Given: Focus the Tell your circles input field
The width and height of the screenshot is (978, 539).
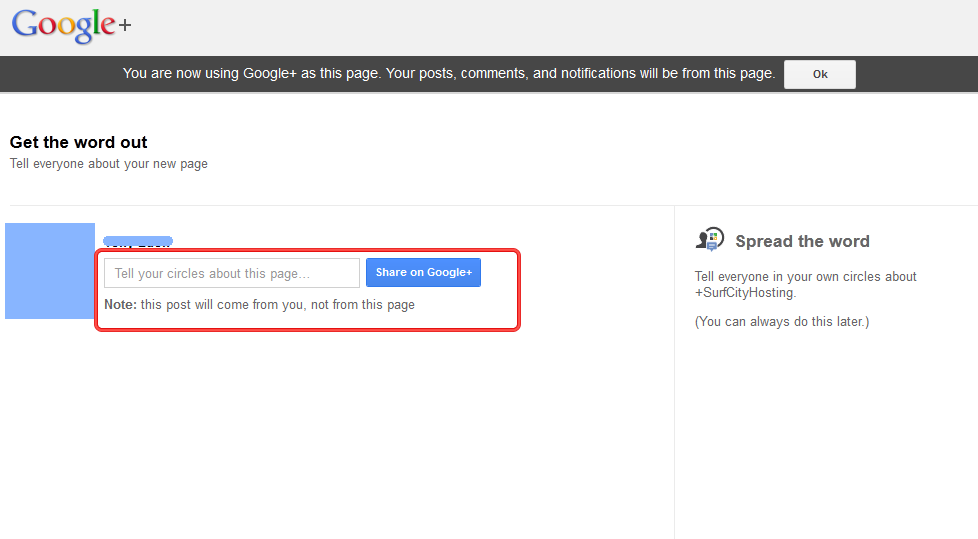Looking at the screenshot, I should [x=231, y=273].
